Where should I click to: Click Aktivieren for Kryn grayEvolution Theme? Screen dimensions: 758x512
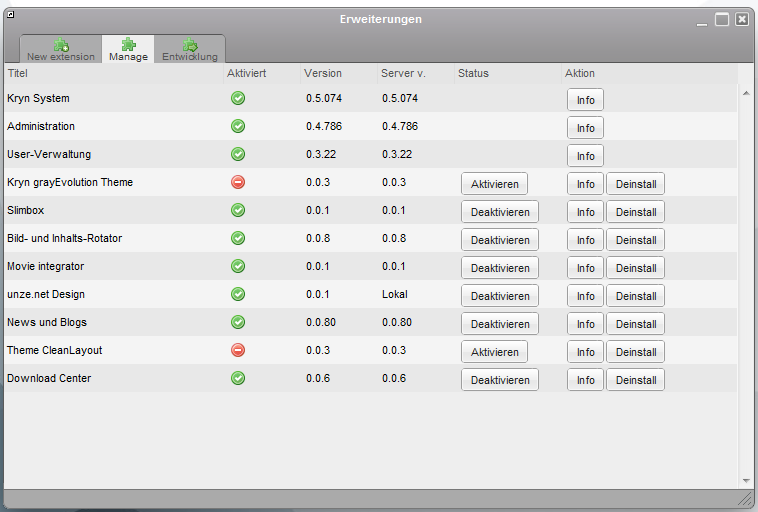pos(494,184)
